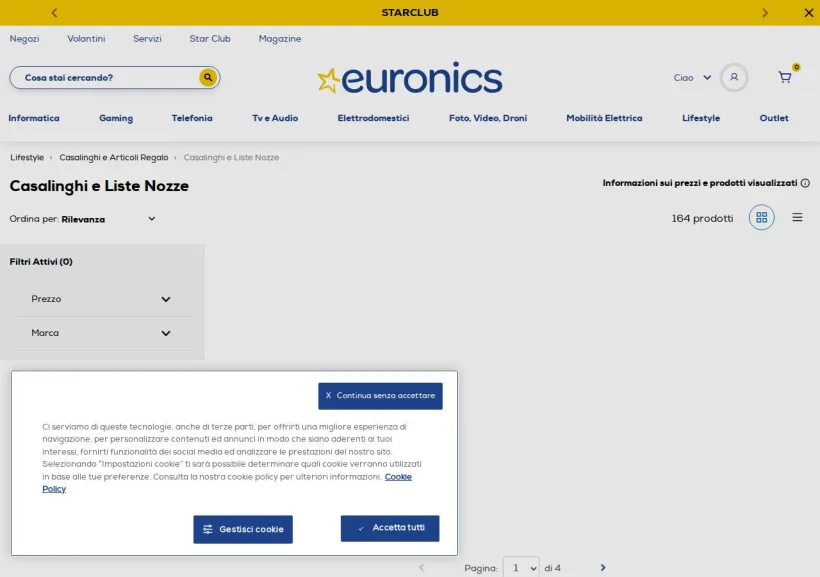
Task: Open the Magazine link
Action: pyautogui.click(x=280, y=39)
